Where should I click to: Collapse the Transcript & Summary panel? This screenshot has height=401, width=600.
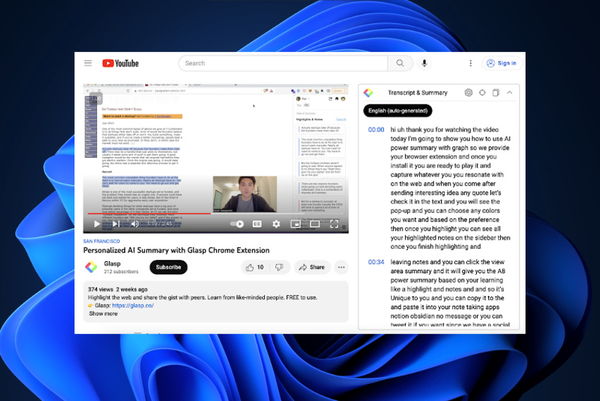509,93
